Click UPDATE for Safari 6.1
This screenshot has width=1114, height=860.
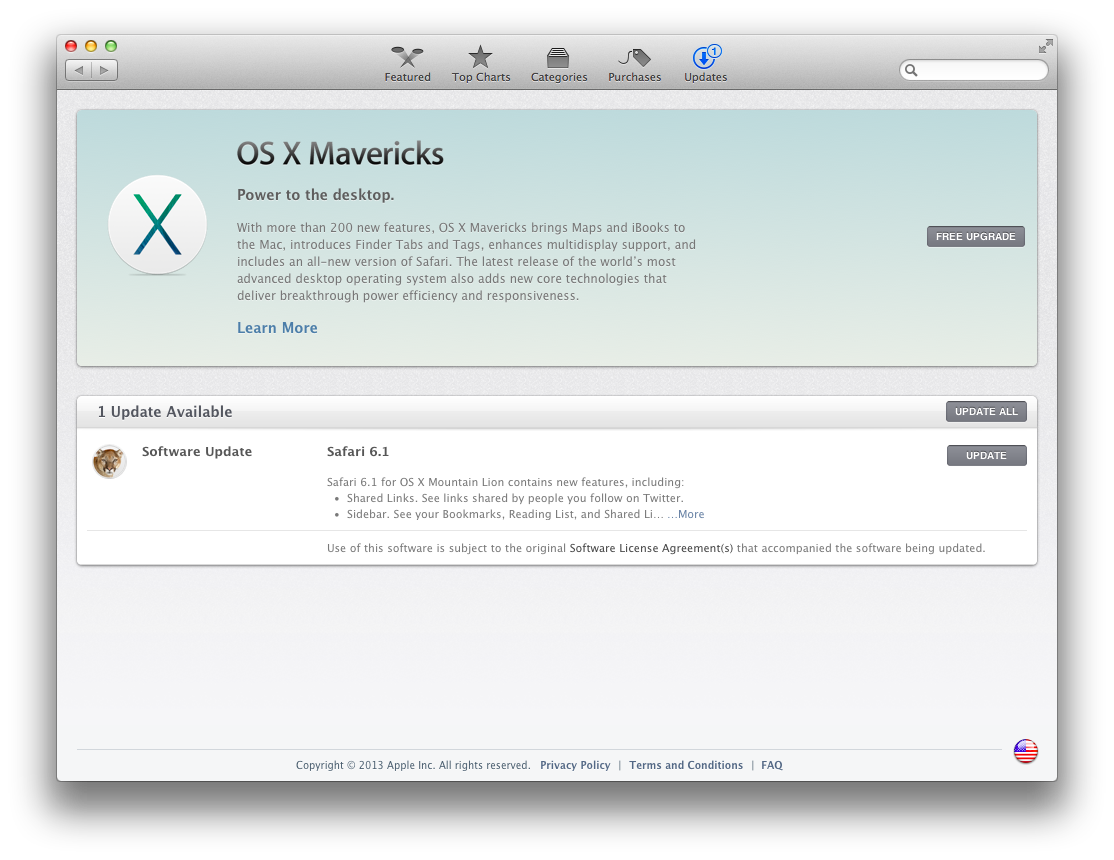pos(986,456)
